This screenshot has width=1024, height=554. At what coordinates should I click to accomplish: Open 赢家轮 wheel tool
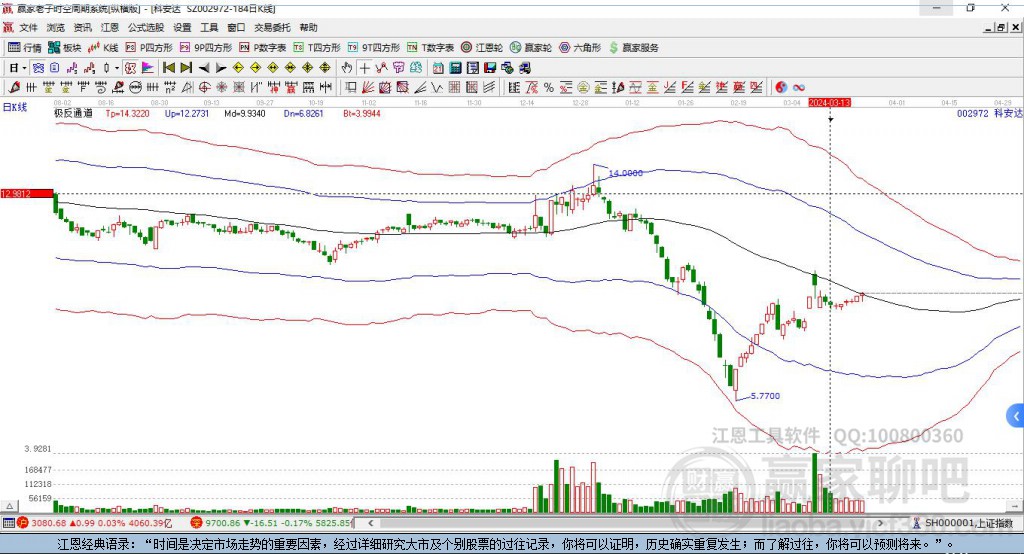(531, 48)
